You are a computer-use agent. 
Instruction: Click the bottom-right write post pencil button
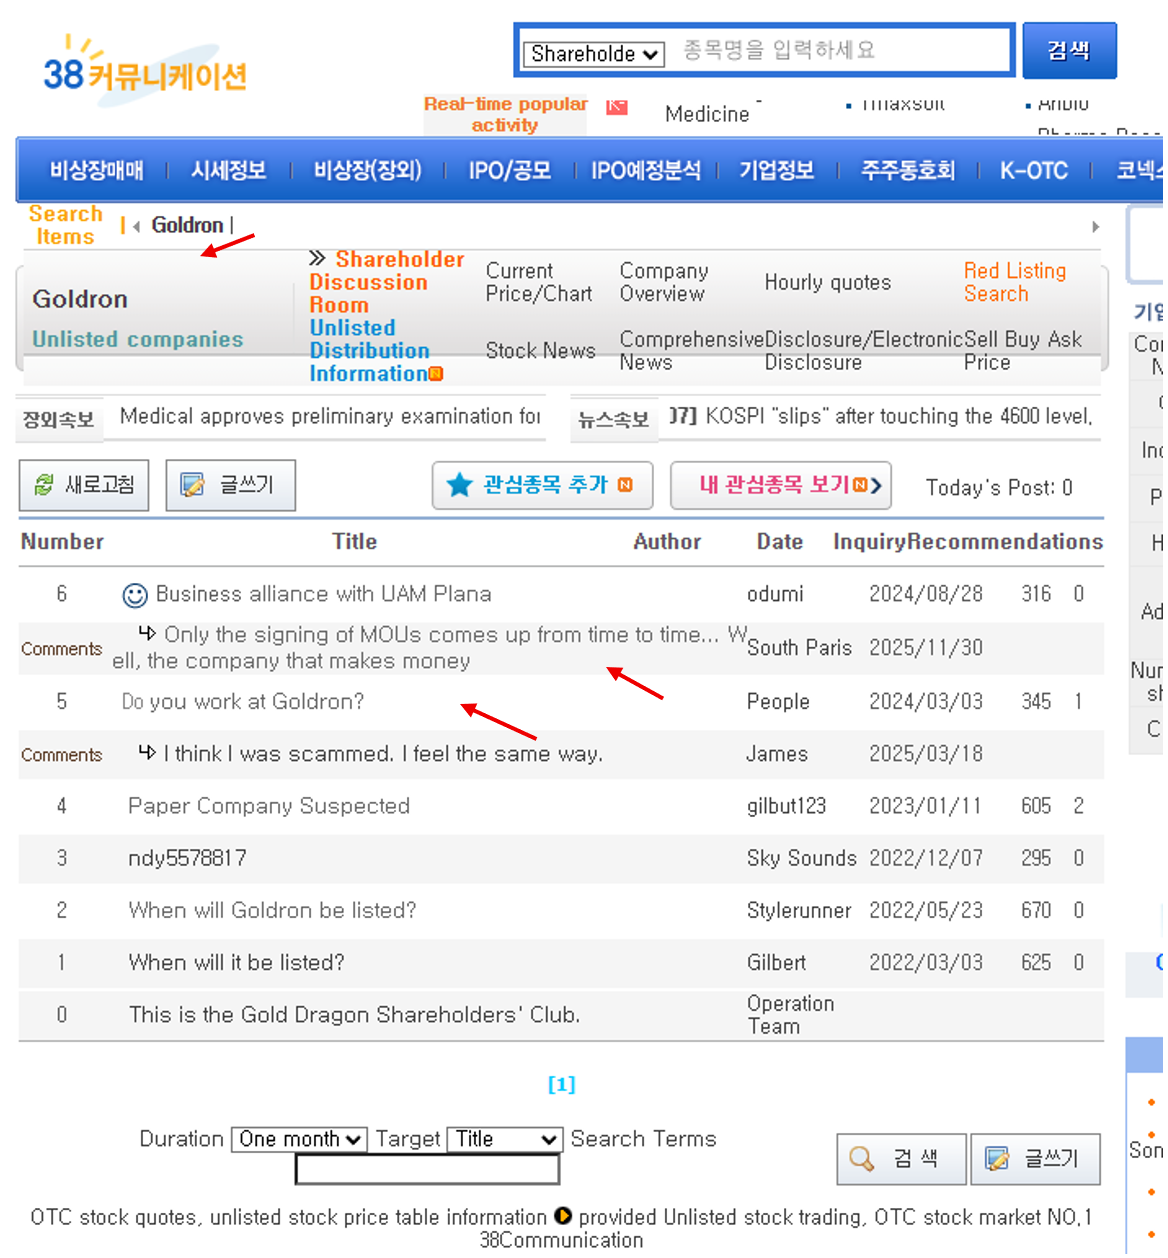(1035, 1158)
